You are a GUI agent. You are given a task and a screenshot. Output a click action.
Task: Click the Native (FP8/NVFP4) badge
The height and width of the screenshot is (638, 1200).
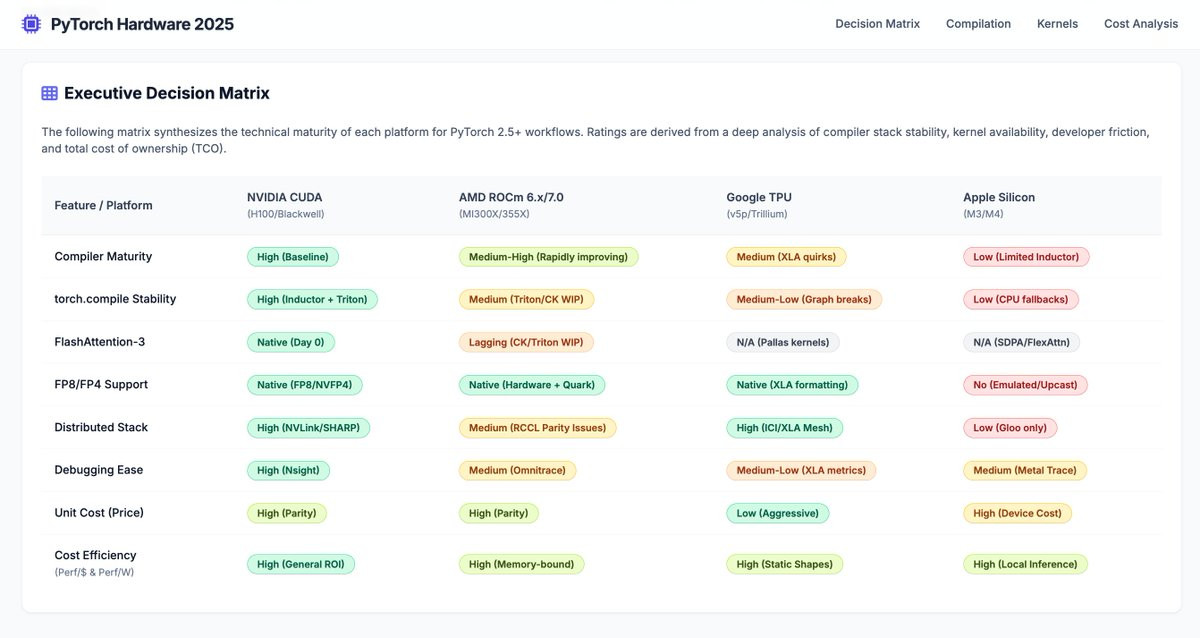pos(306,385)
